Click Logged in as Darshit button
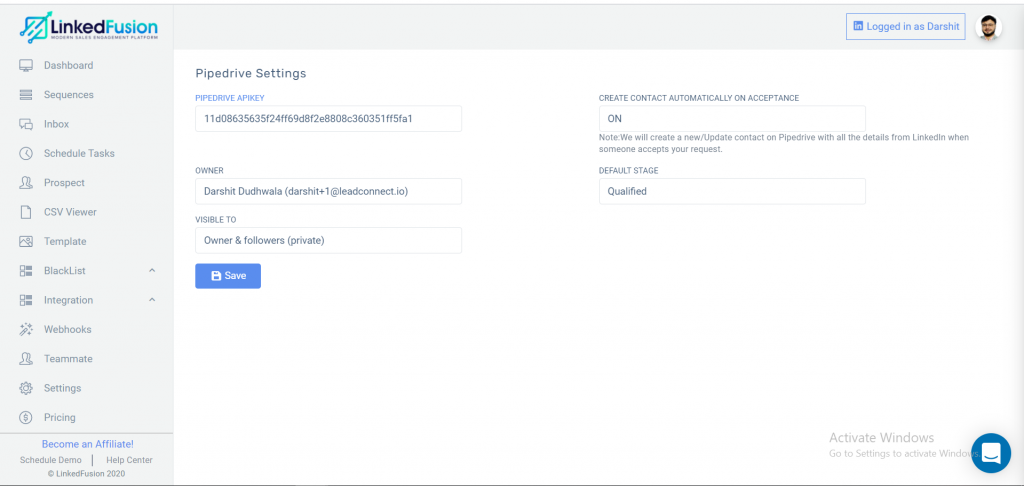Screen dimensions: 1024x486 pyautogui.click(x=905, y=27)
